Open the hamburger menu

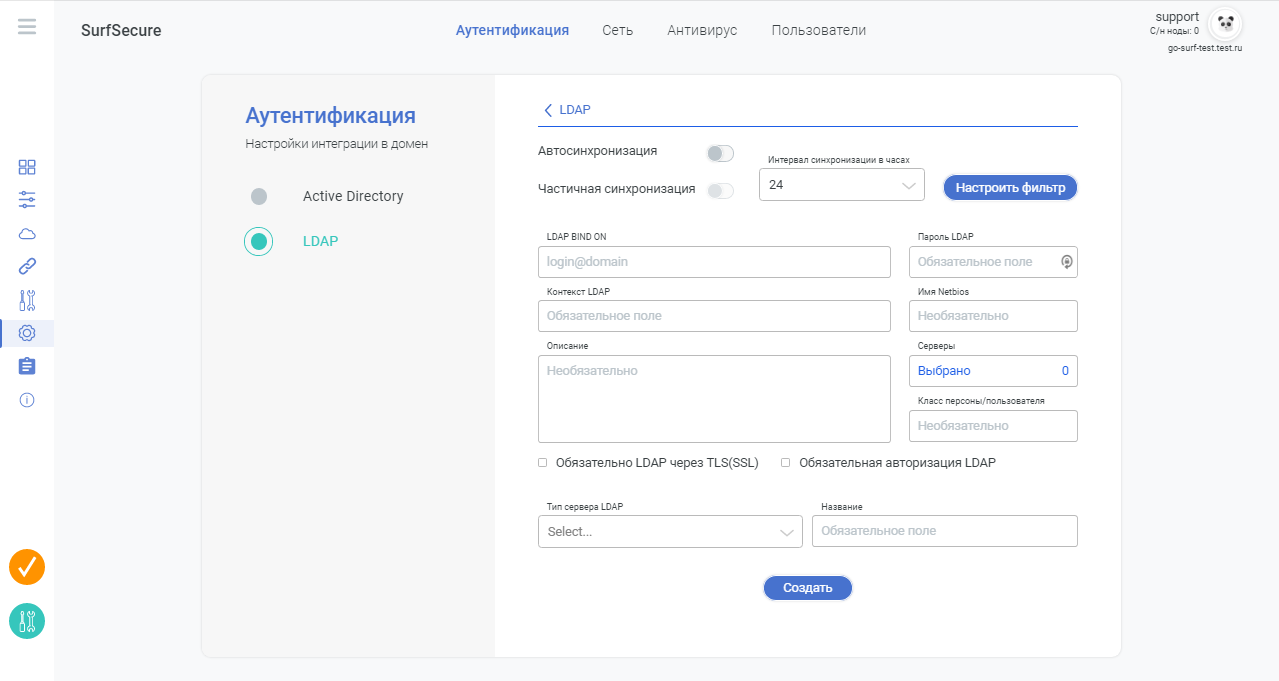point(27,27)
